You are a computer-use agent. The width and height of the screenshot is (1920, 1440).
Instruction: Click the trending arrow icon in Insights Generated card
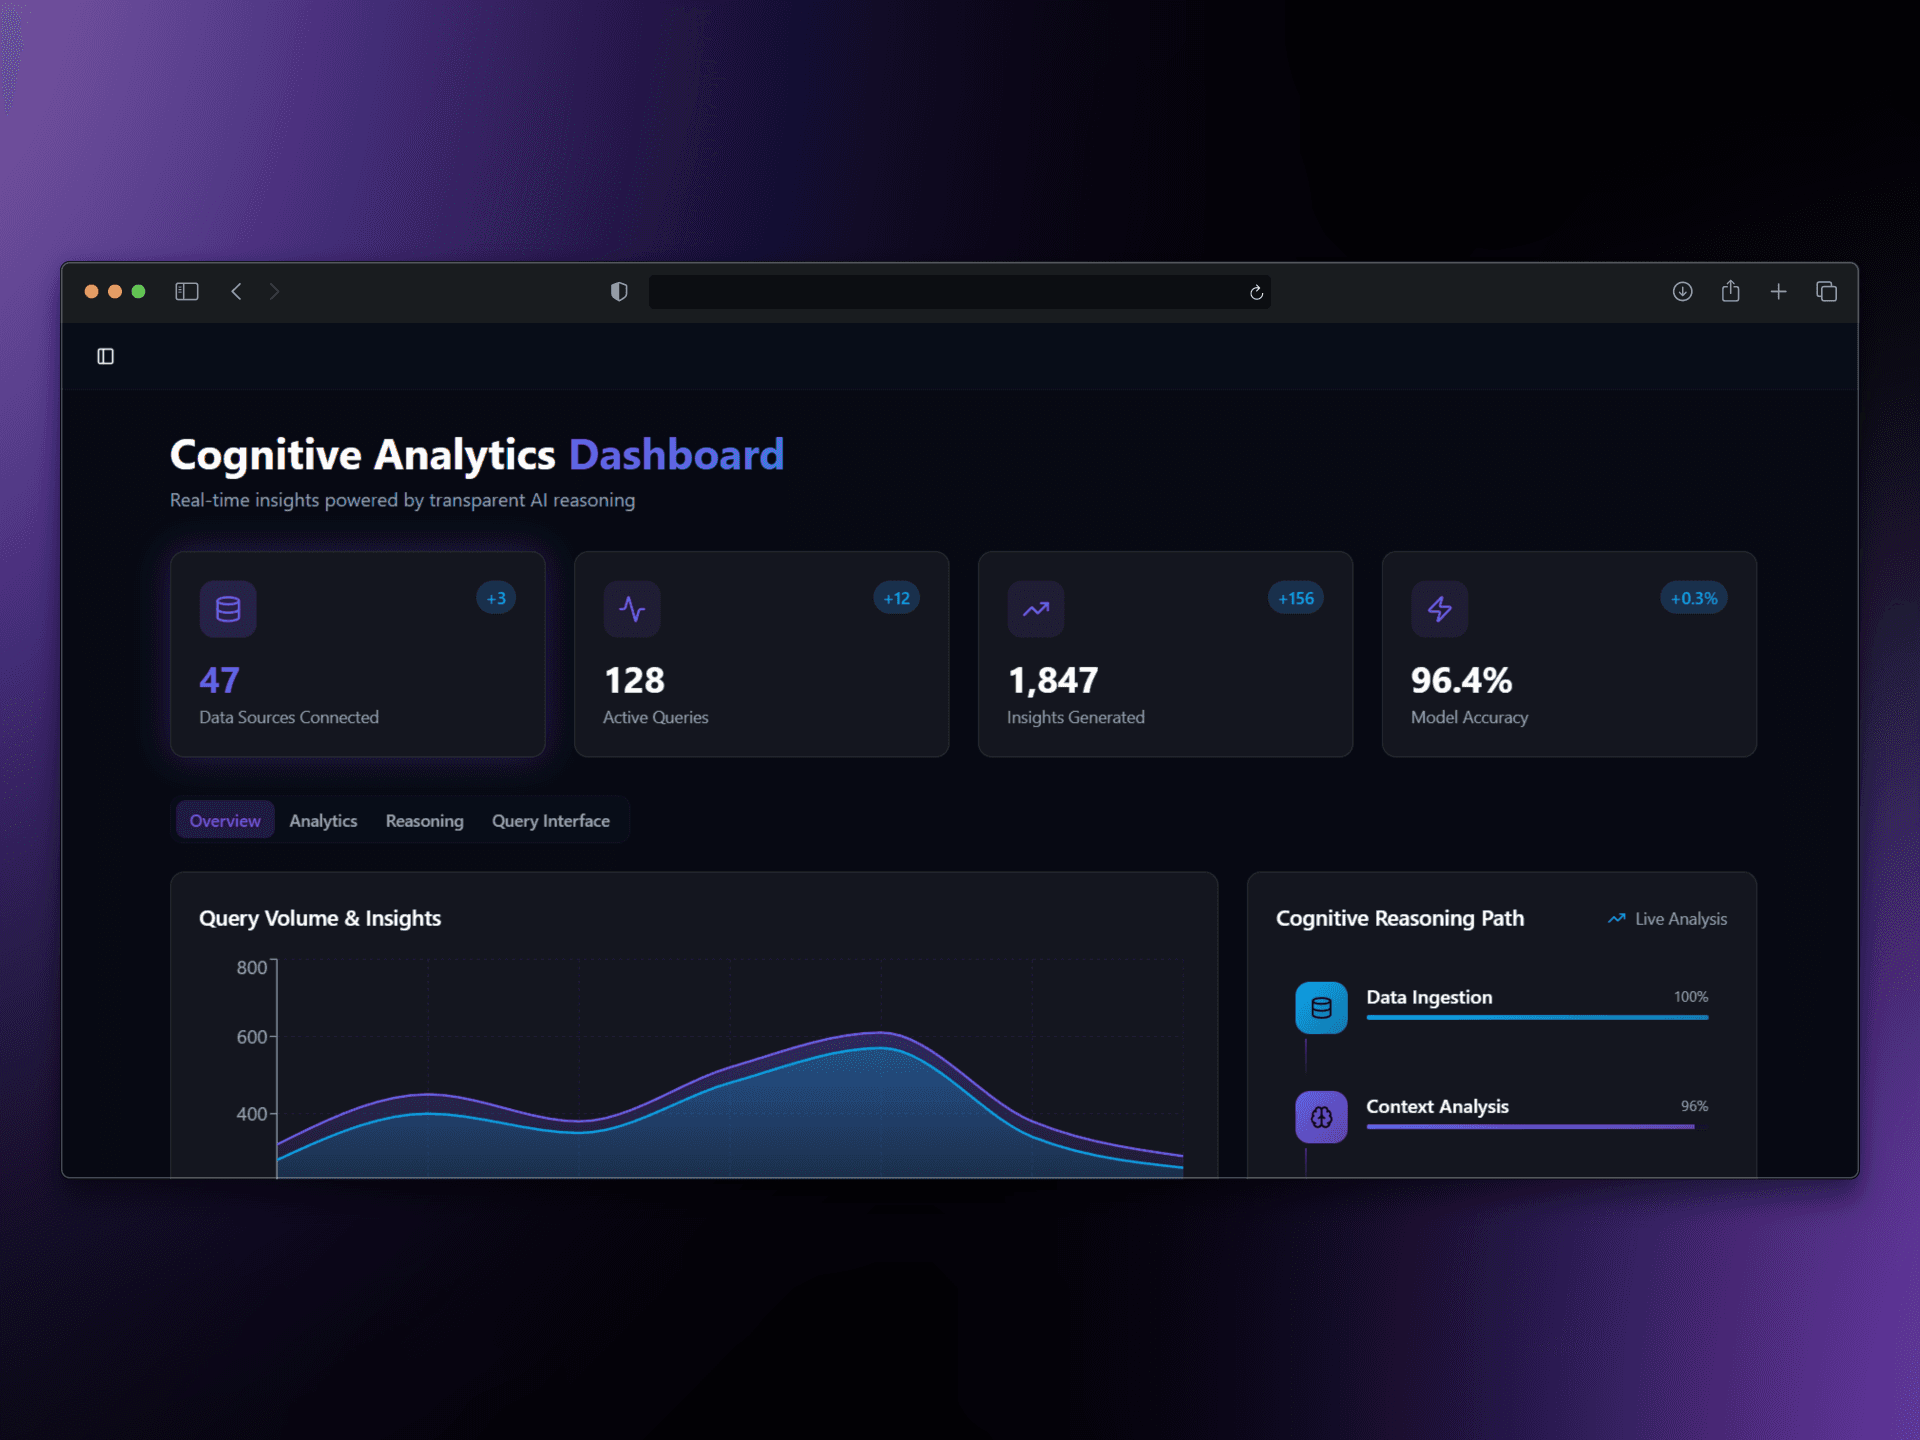point(1035,609)
